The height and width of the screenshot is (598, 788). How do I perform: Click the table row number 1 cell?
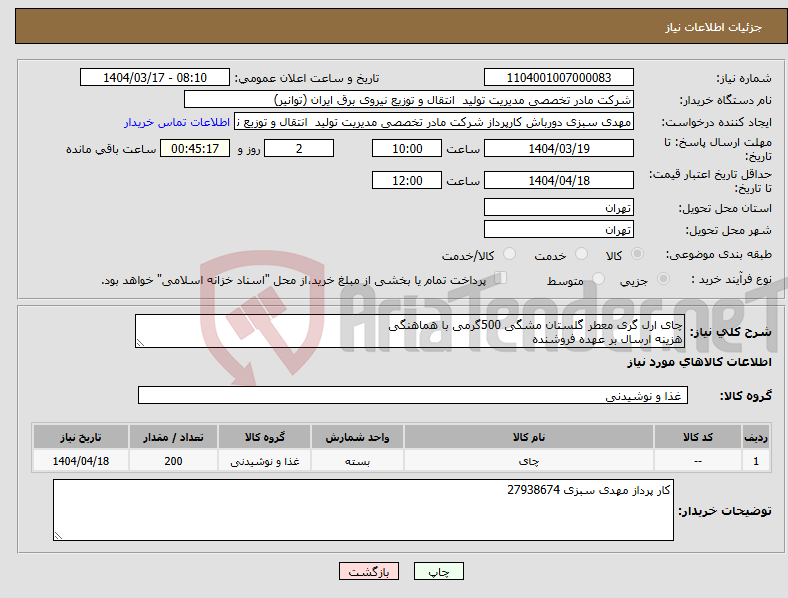pyautogui.click(x=756, y=460)
